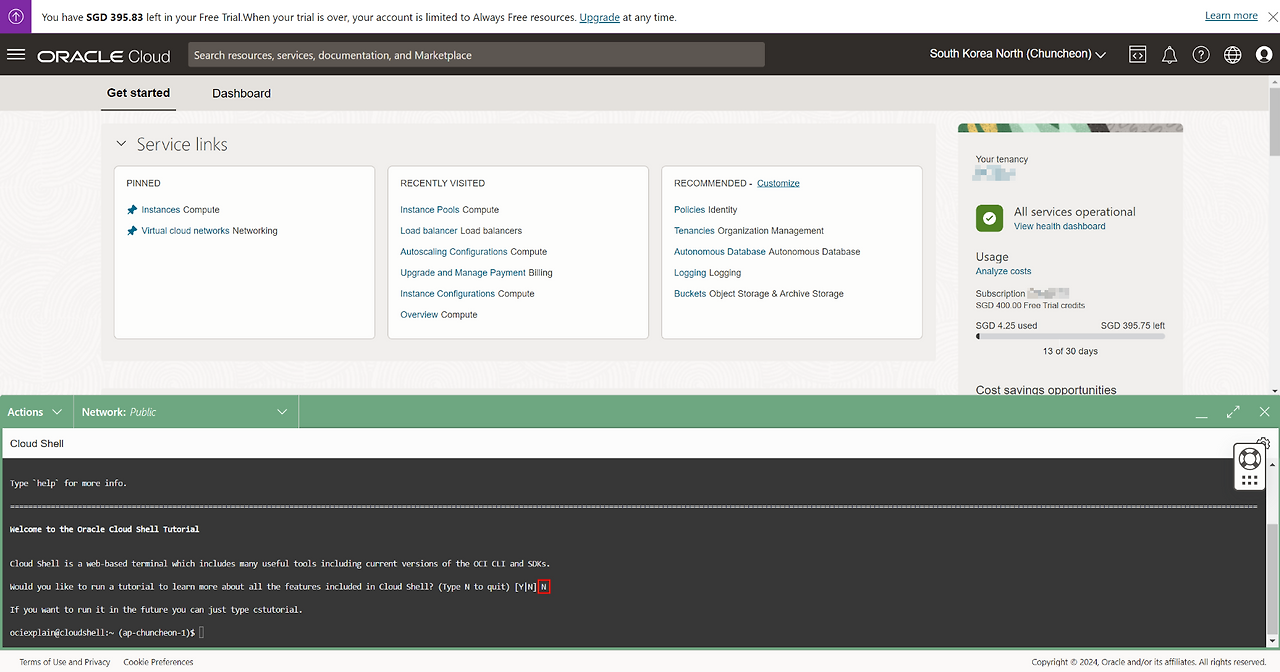Maximize the Cloud Shell panel
The width and height of the screenshot is (1280, 672).
[x=1233, y=412]
